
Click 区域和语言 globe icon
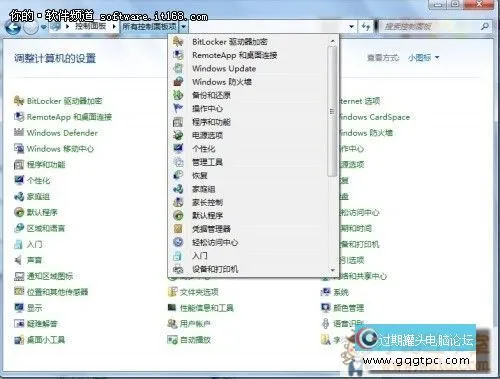pos(19,228)
